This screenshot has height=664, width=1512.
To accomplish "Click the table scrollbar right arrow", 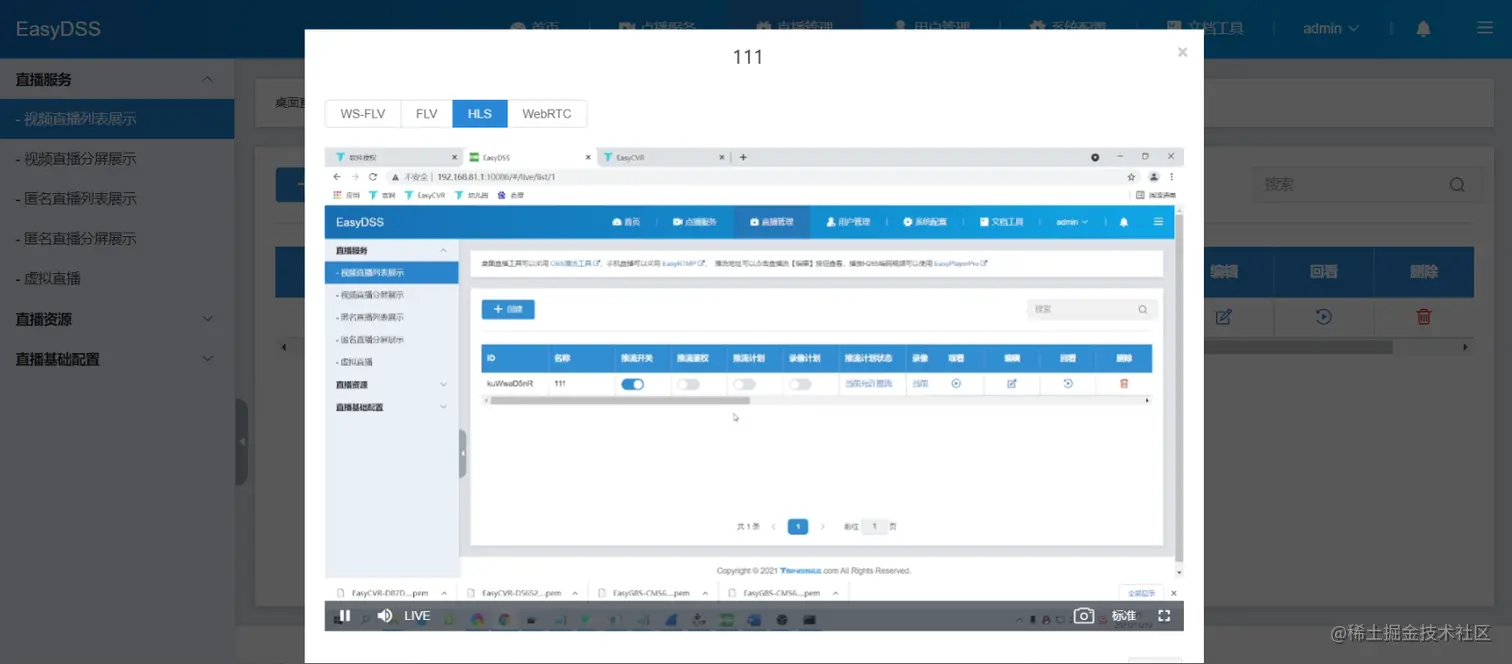I will tap(1466, 347).
